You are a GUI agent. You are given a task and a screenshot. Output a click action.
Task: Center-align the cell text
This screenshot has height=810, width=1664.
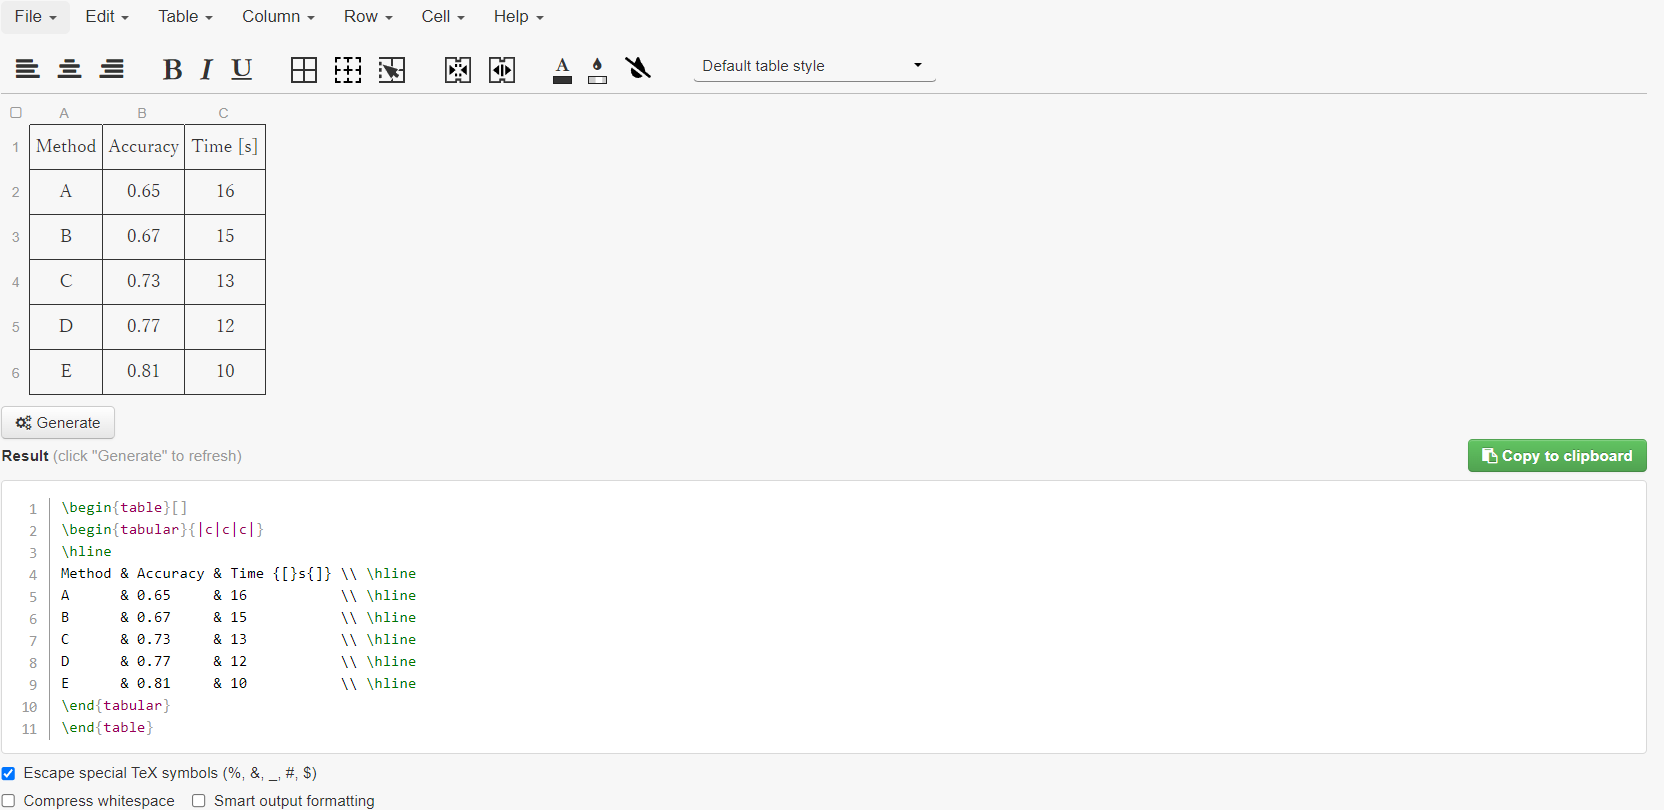(70, 69)
